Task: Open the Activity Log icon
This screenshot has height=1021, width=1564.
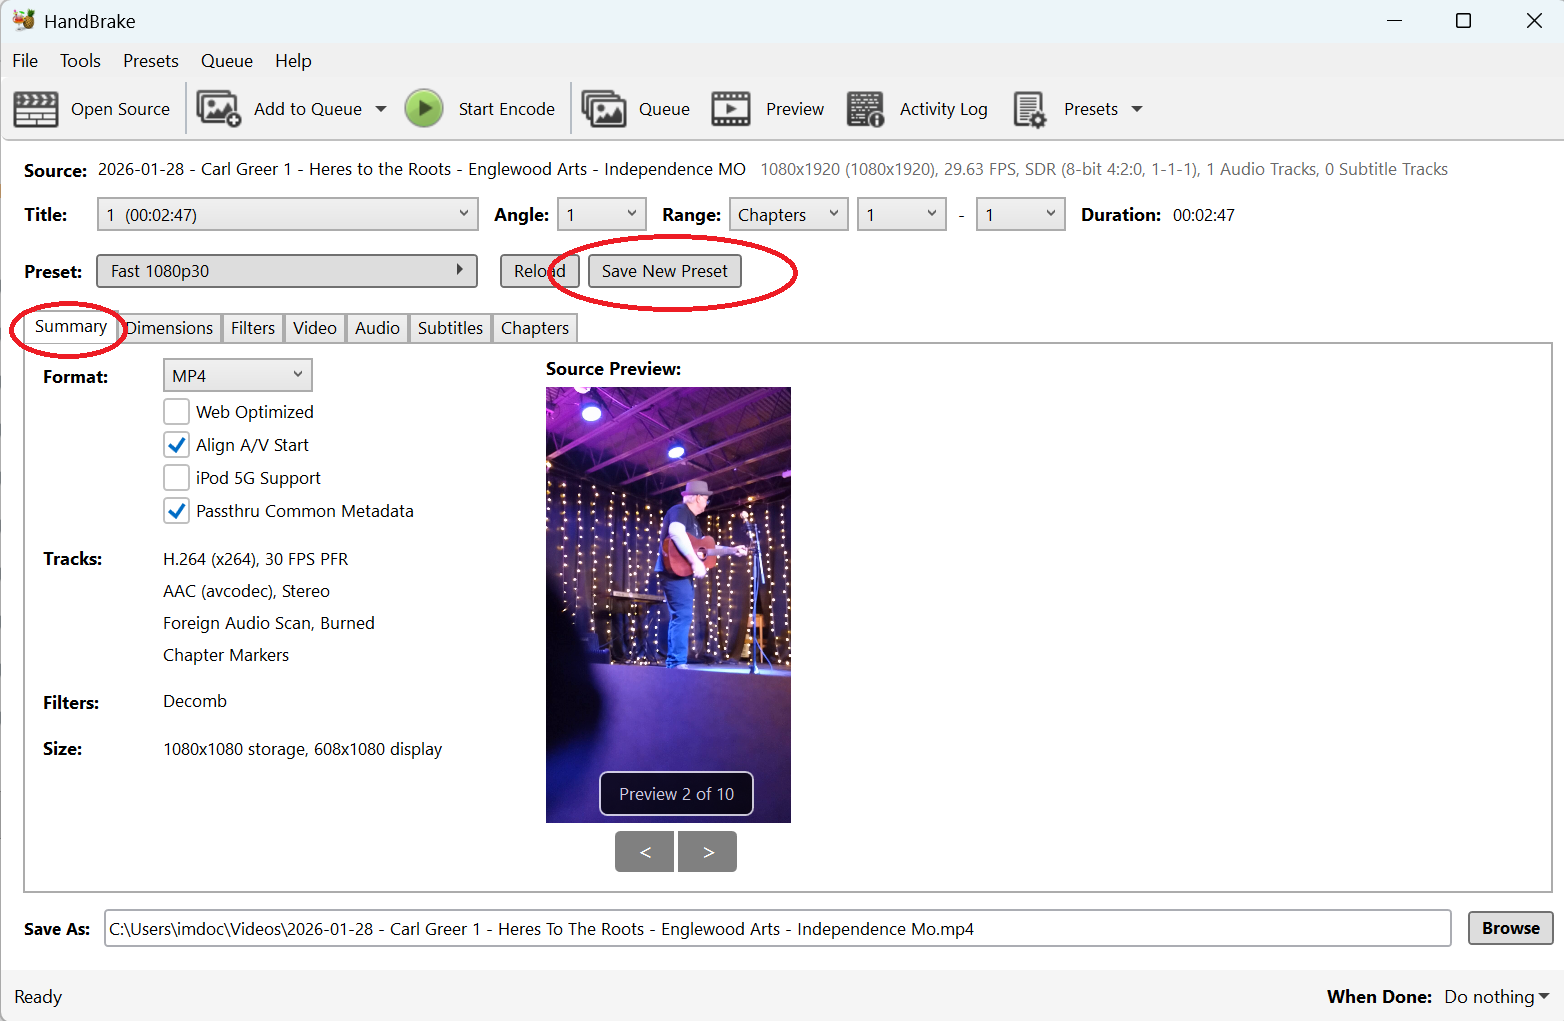Action: [x=865, y=109]
